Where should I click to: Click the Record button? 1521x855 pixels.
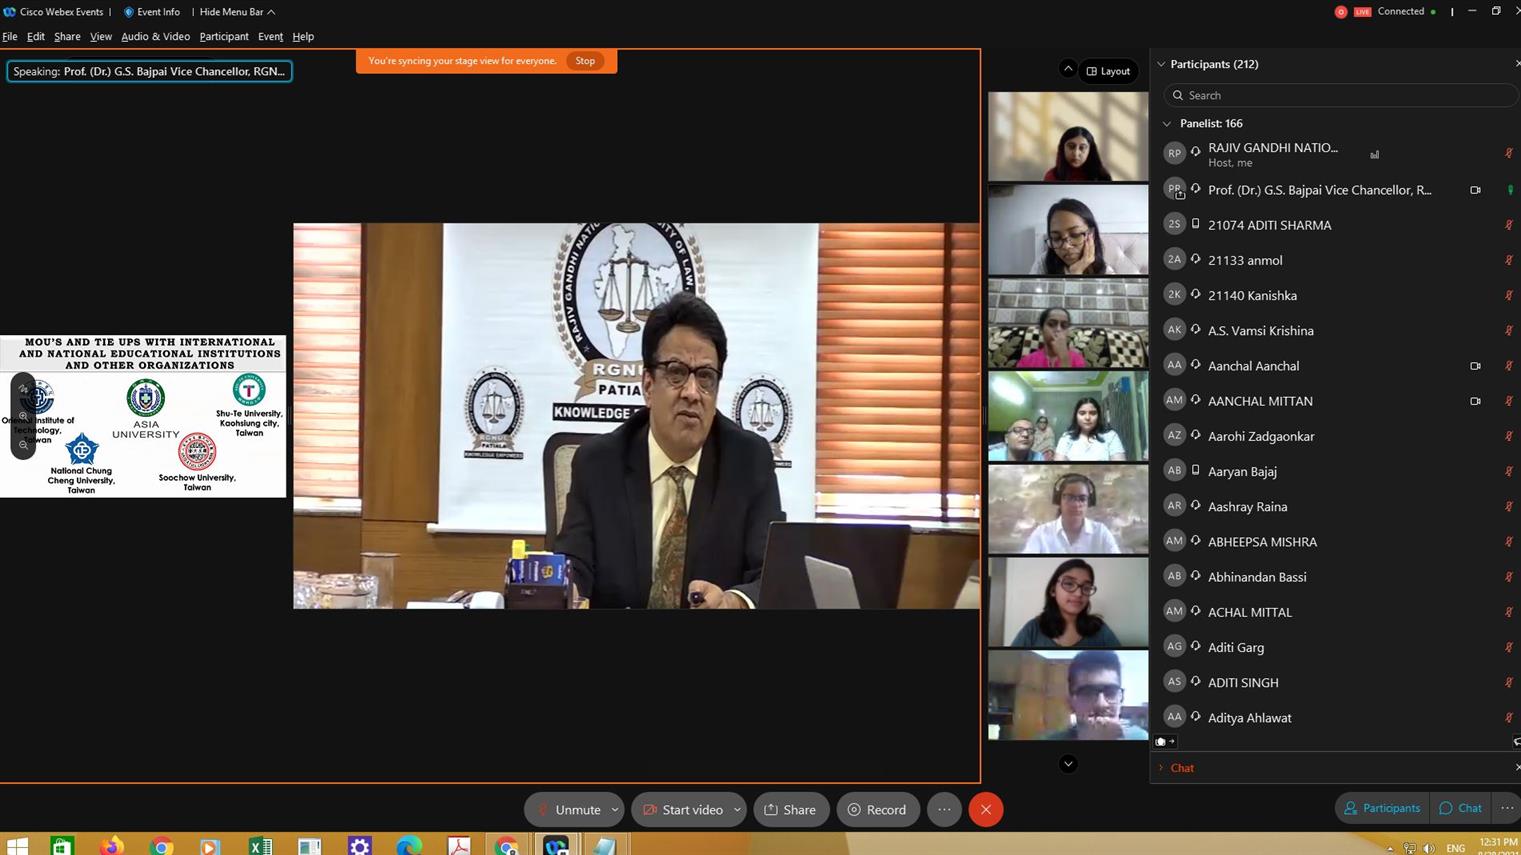(x=878, y=810)
